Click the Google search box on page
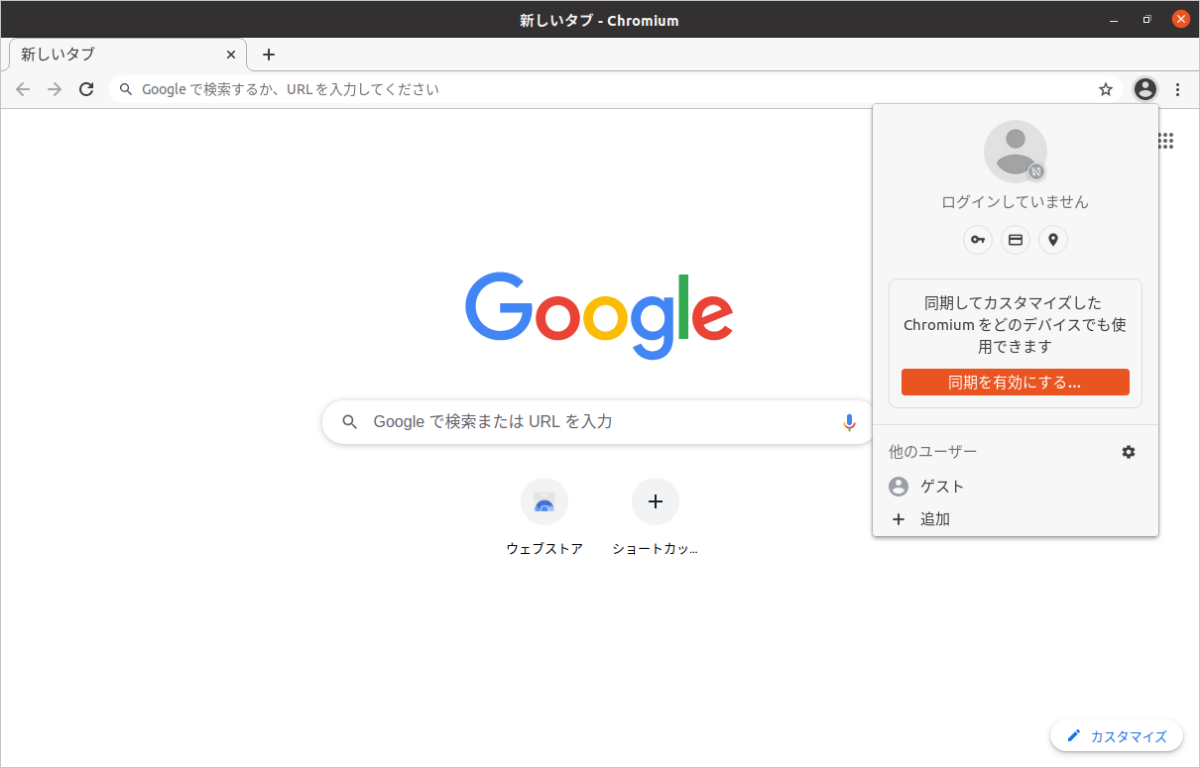1200x768 pixels. point(598,422)
